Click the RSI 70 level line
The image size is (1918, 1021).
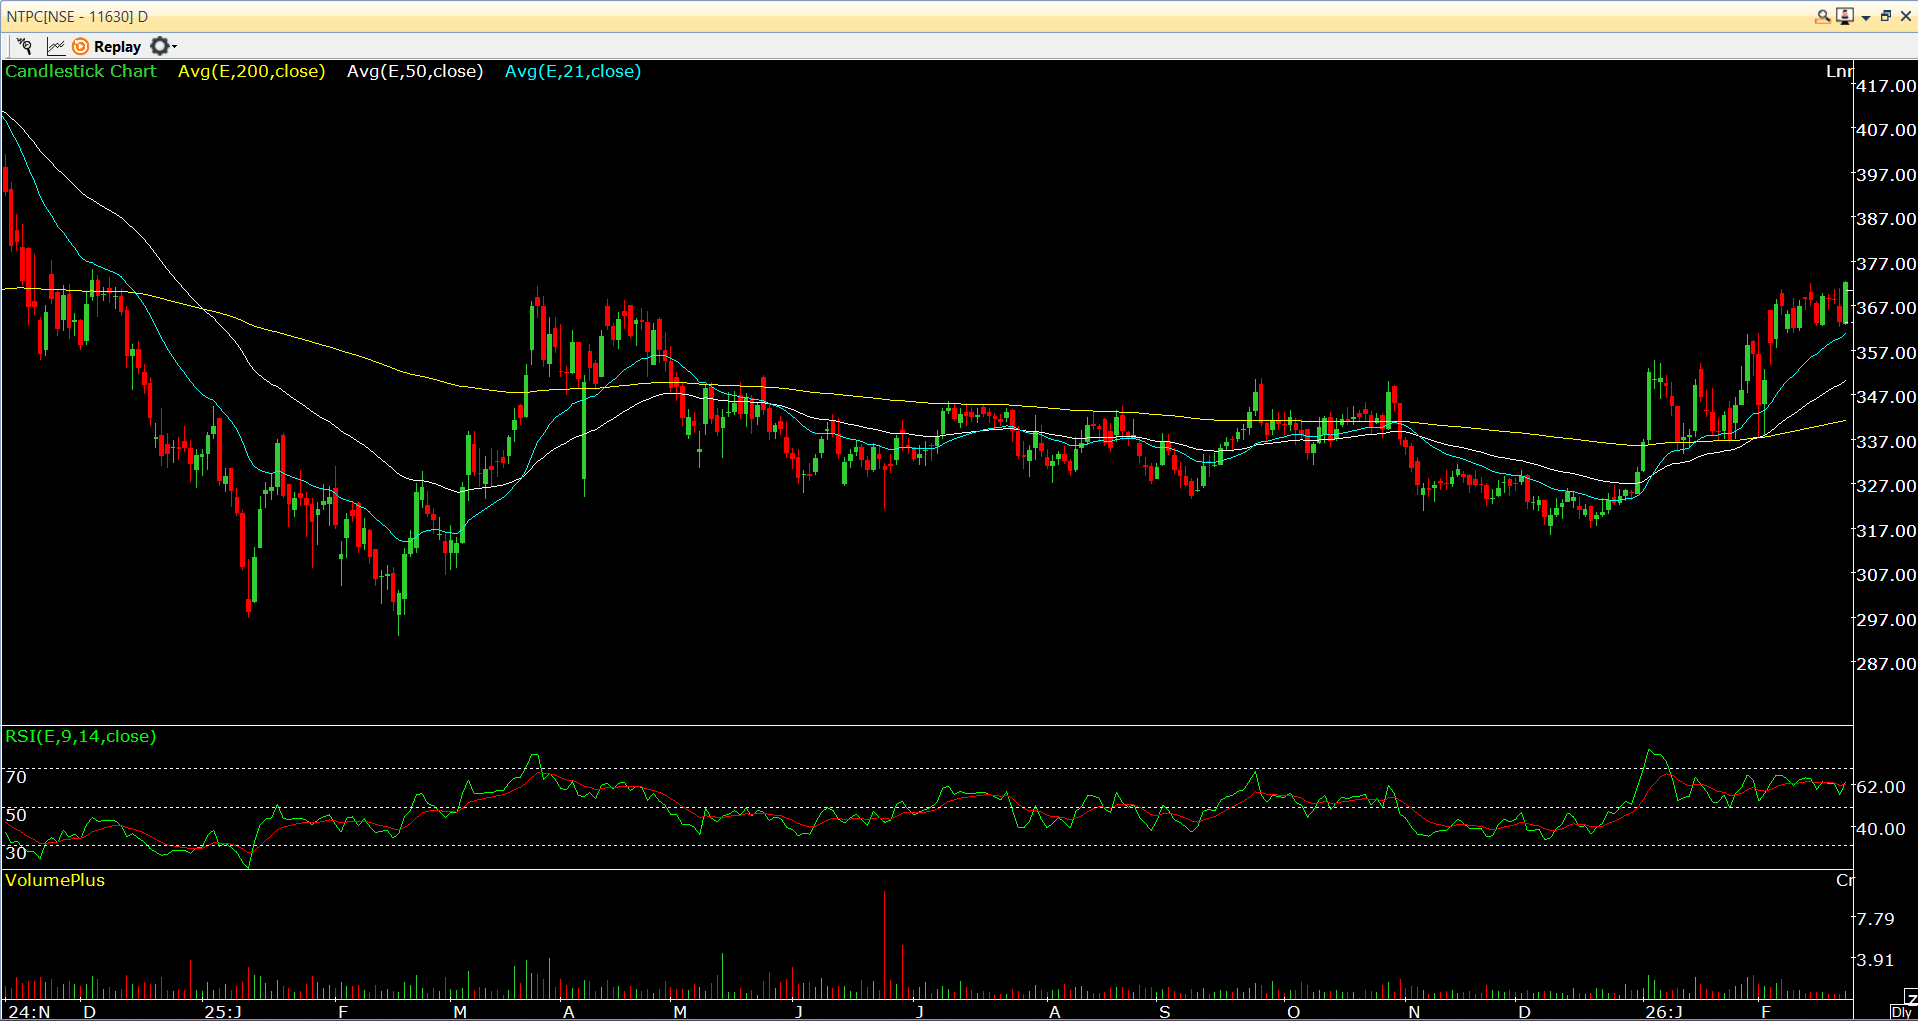pyautogui.click(x=14, y=777)
